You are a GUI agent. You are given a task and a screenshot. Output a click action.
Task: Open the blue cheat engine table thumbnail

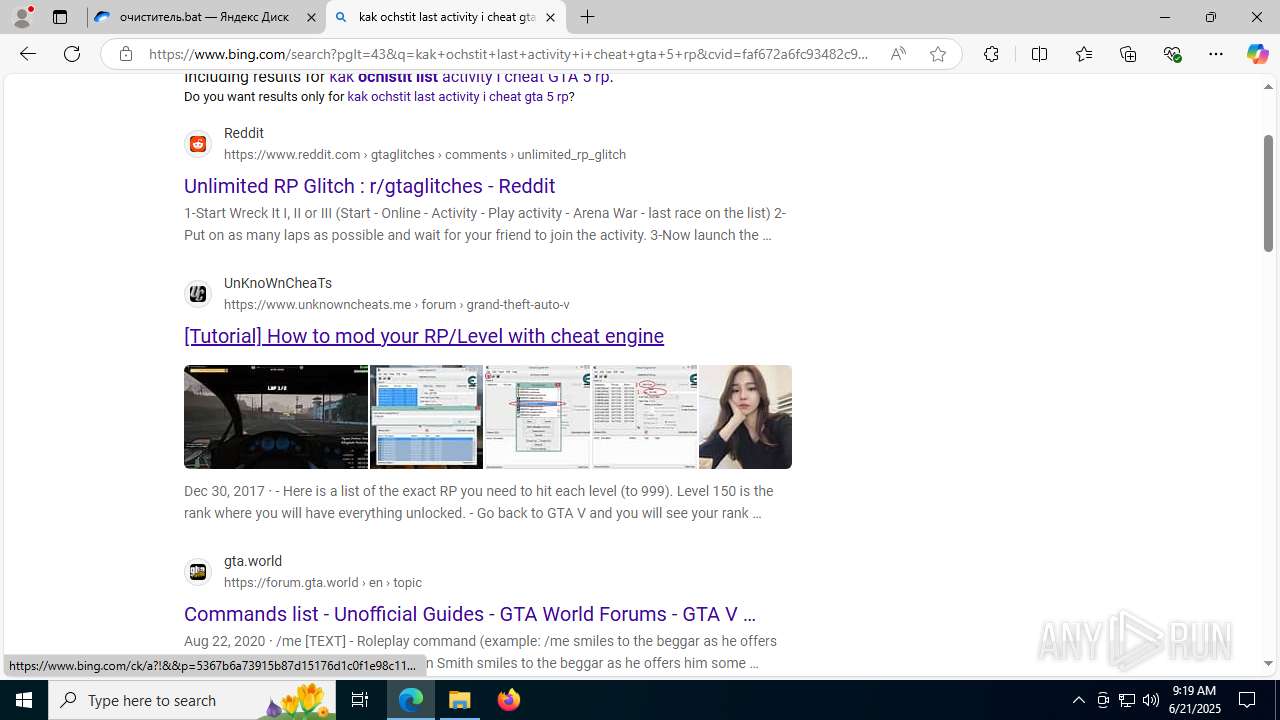coord(426,417)
